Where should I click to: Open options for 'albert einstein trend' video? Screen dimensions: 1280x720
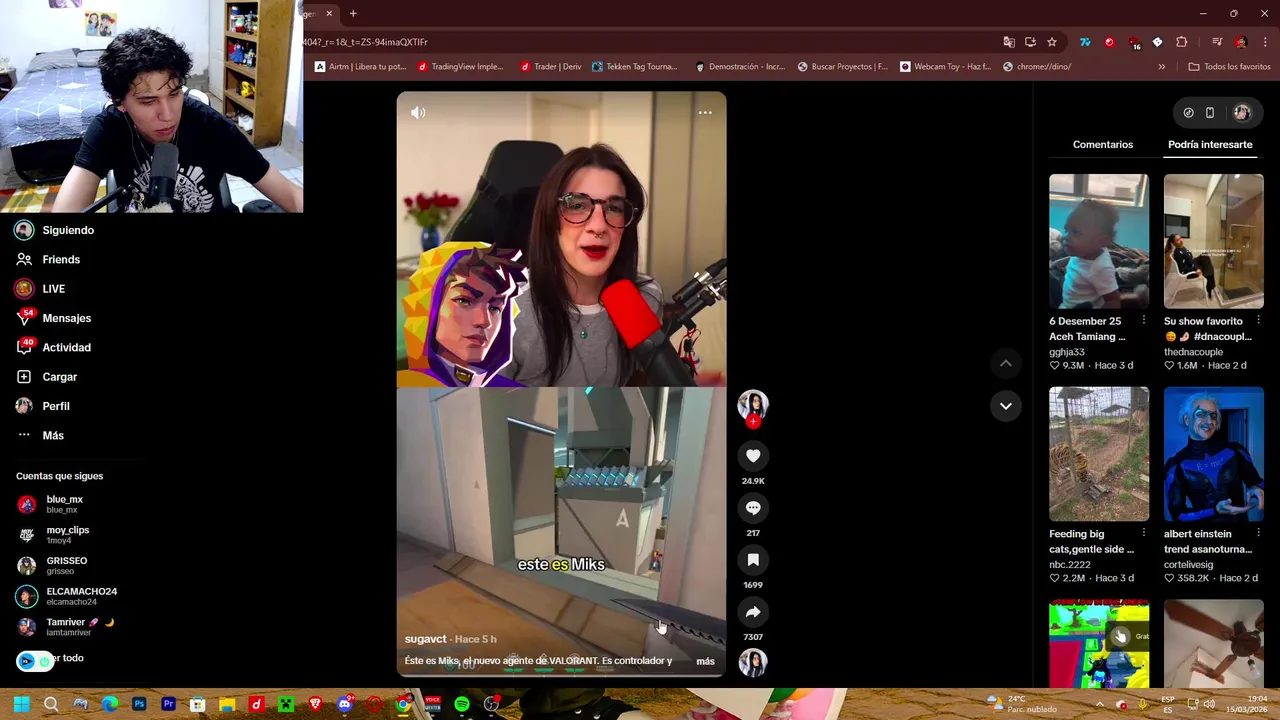pyautogui.click(x=1258, y=534)
